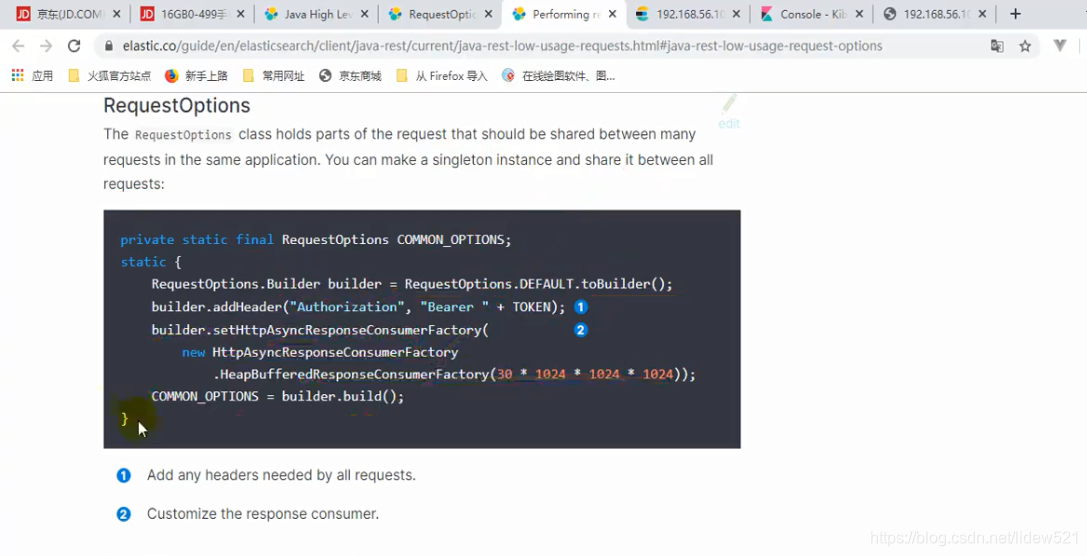
Task: Close the Performing requests tab
Action: [x=612, y=14]
